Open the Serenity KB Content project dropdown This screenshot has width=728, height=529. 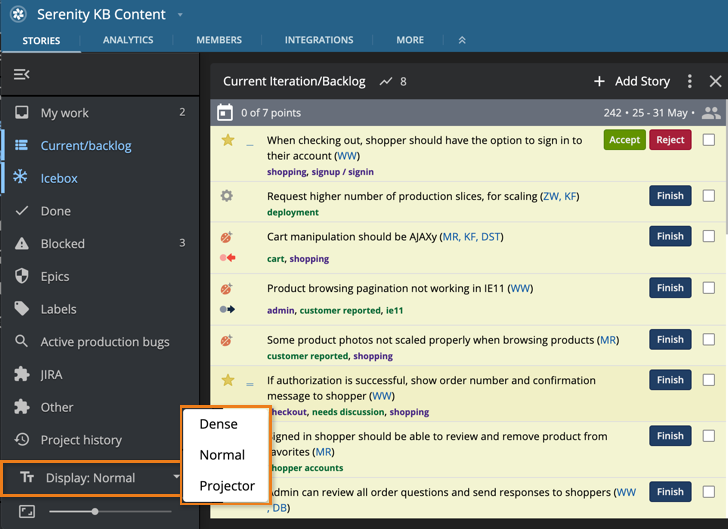click(180, 15)
